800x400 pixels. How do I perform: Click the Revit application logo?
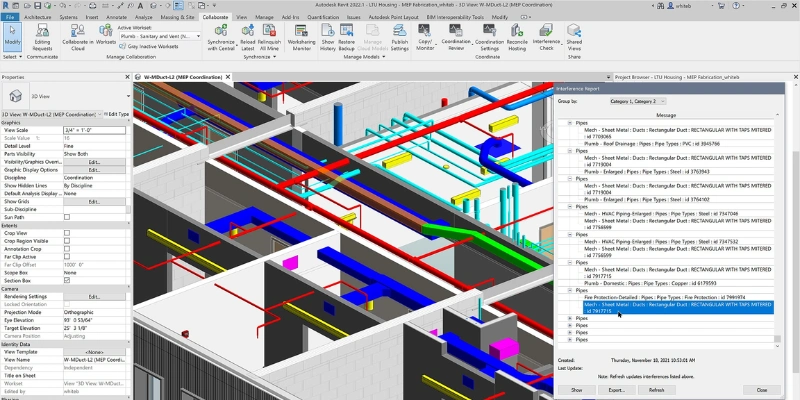tap(5, 6)
